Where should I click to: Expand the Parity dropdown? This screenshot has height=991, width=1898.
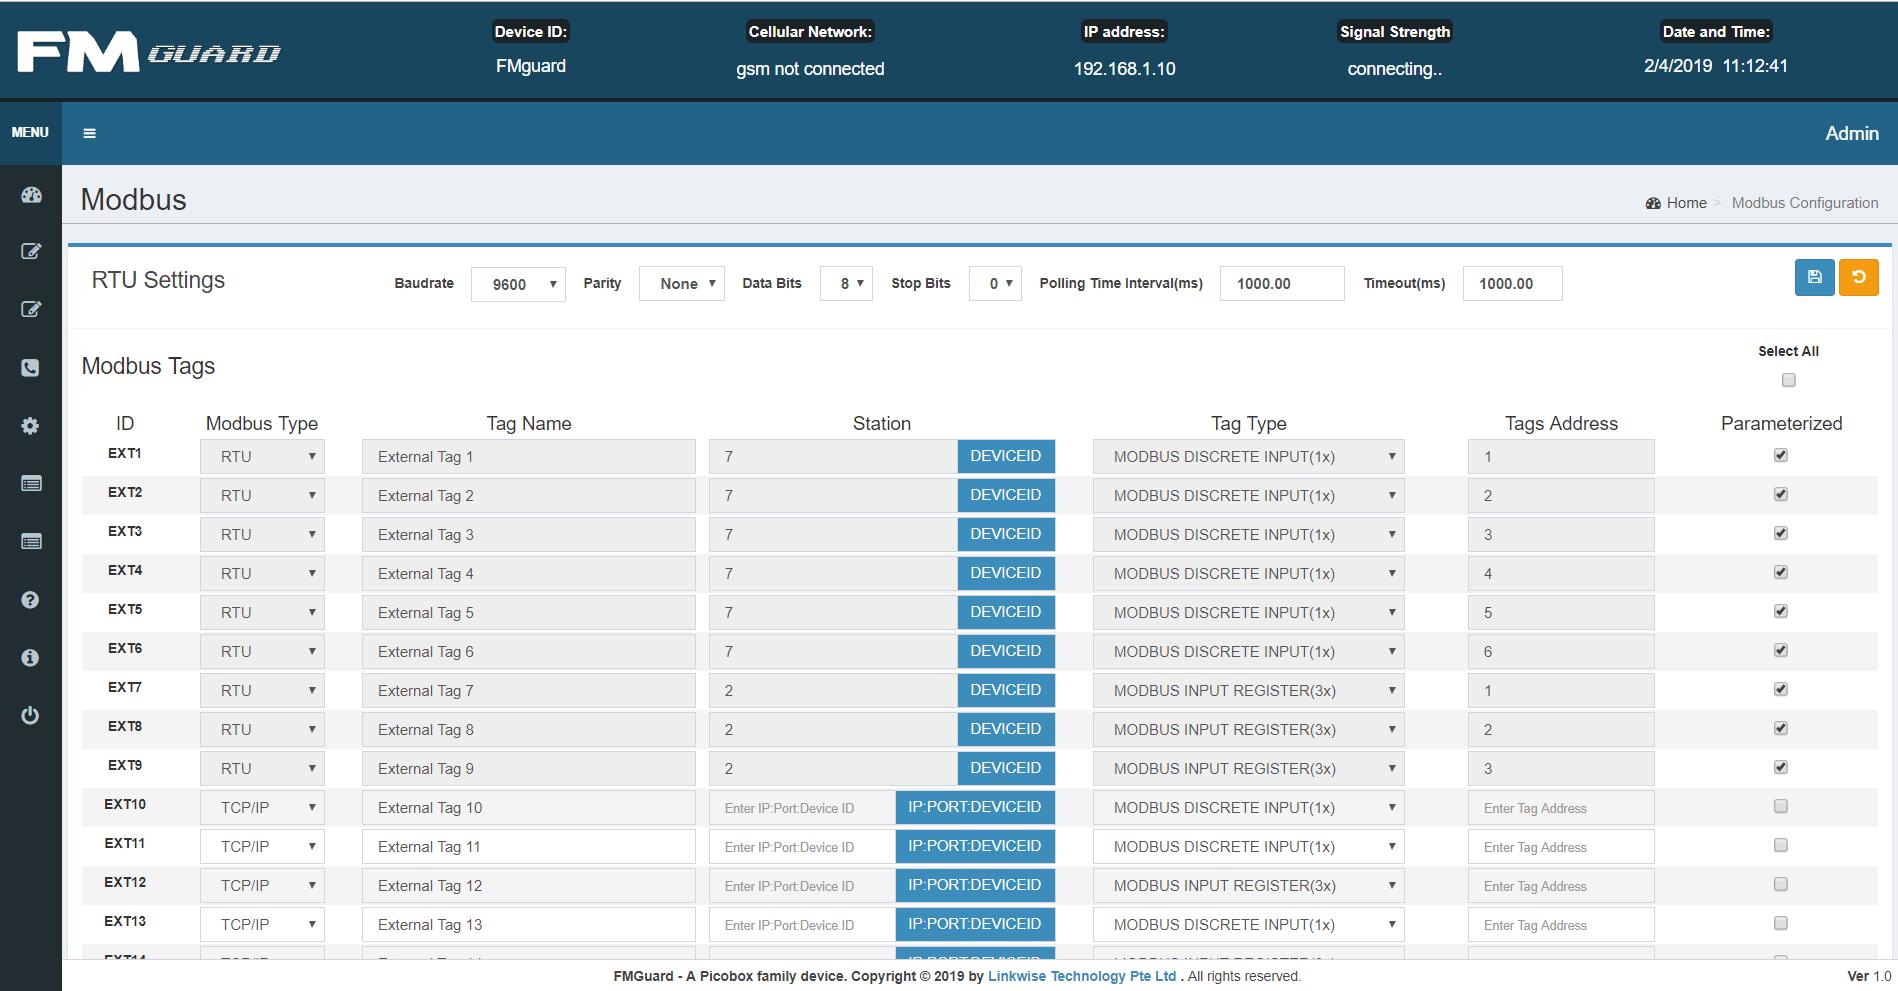[x=681, y=284]
